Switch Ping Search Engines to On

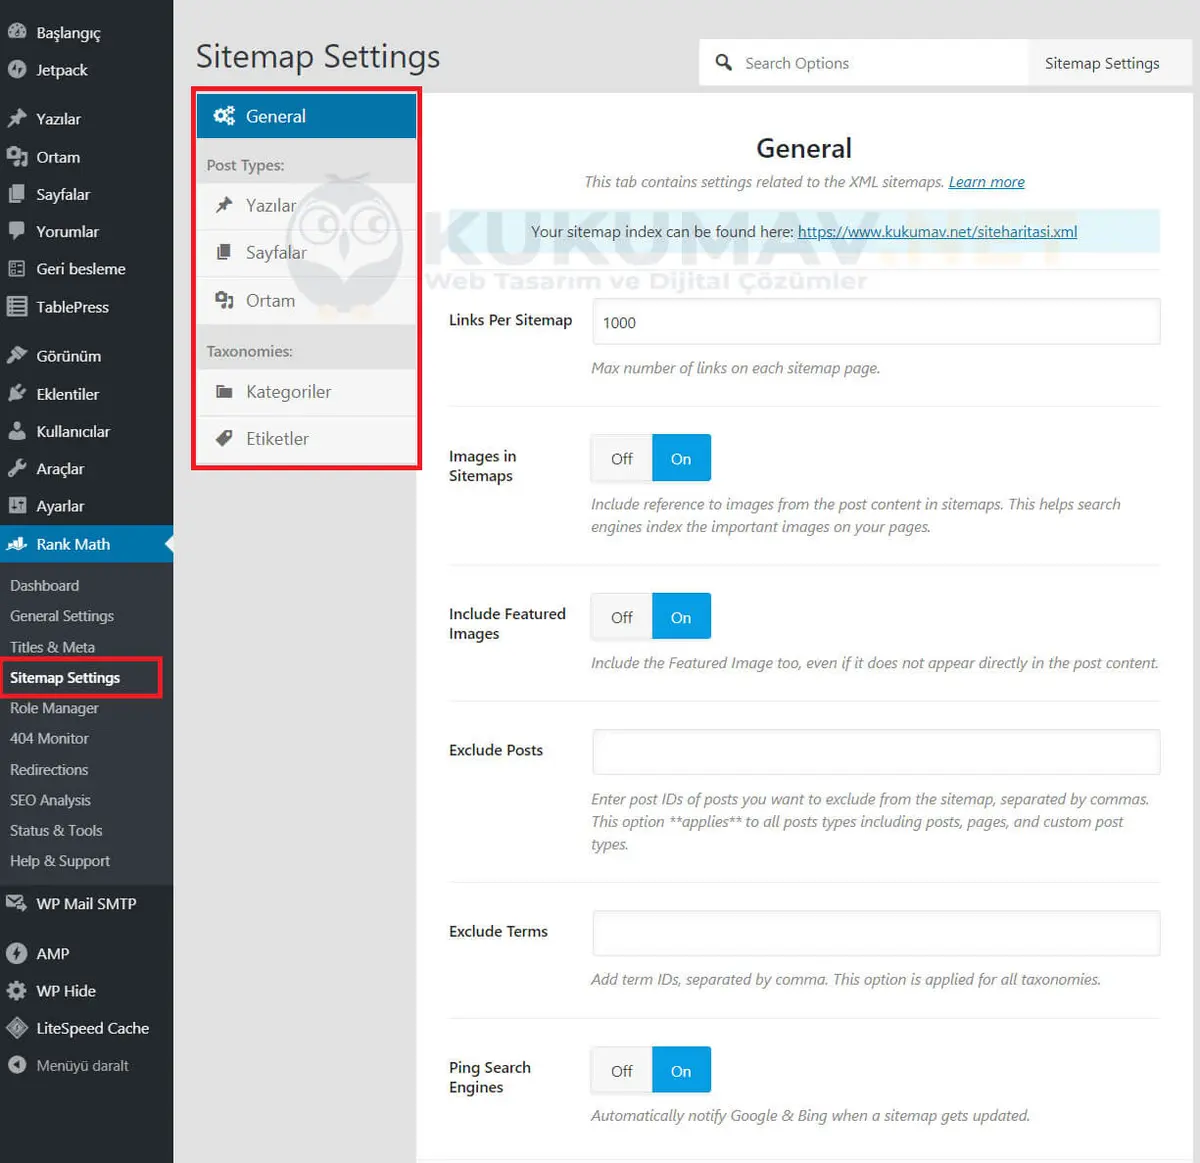pos(681,1070)
